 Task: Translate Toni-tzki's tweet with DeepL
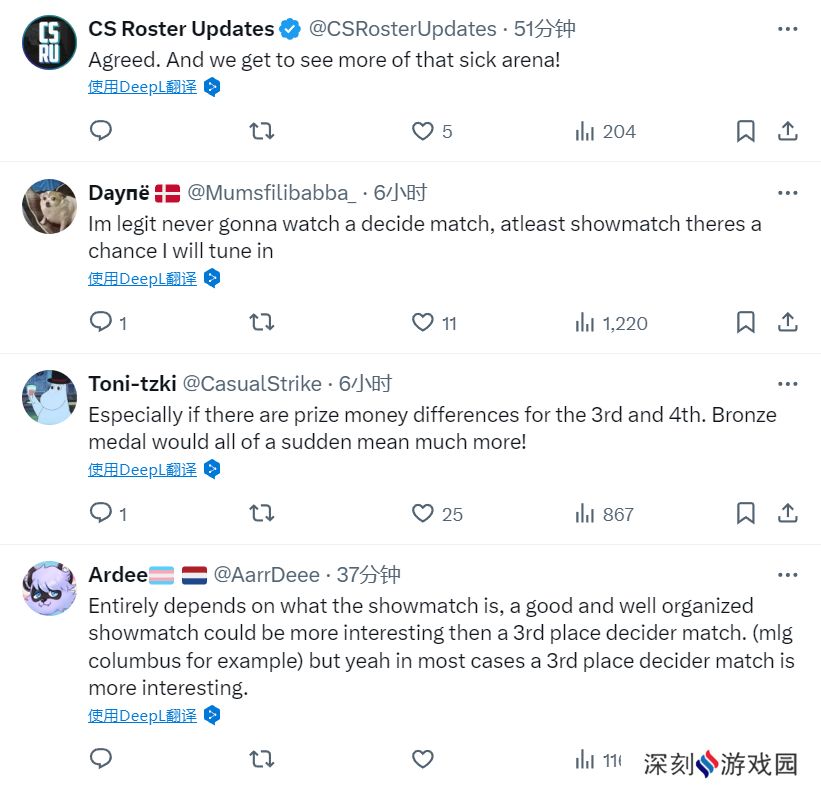click(142, 470)
